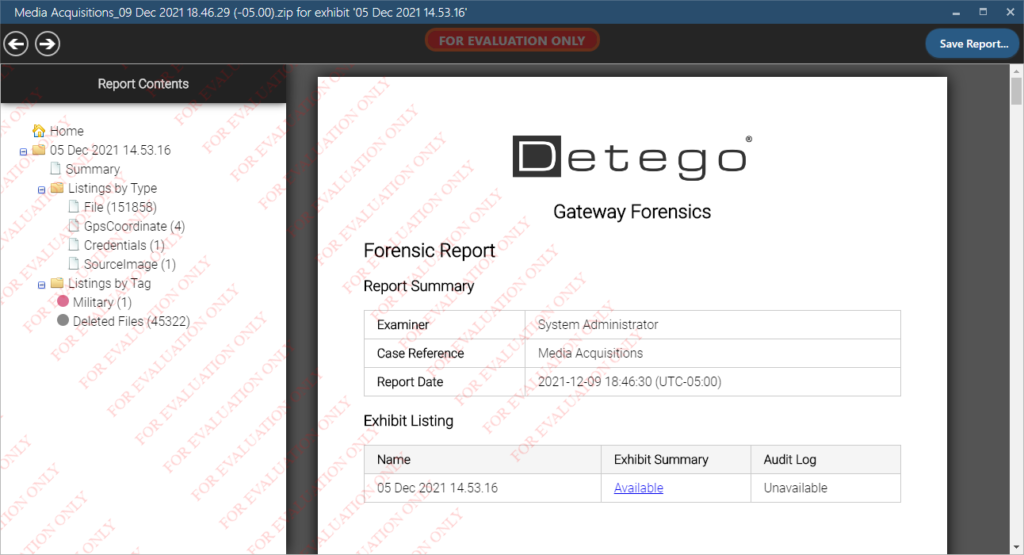This screenshot has width=1024, height=555.
Task: Open the File (151858) listing
Action: (120, 207)
